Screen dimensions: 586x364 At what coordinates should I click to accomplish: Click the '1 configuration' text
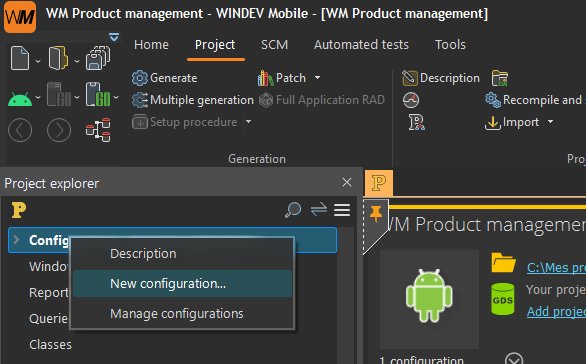pyautogui.click(x=421, y=360)
